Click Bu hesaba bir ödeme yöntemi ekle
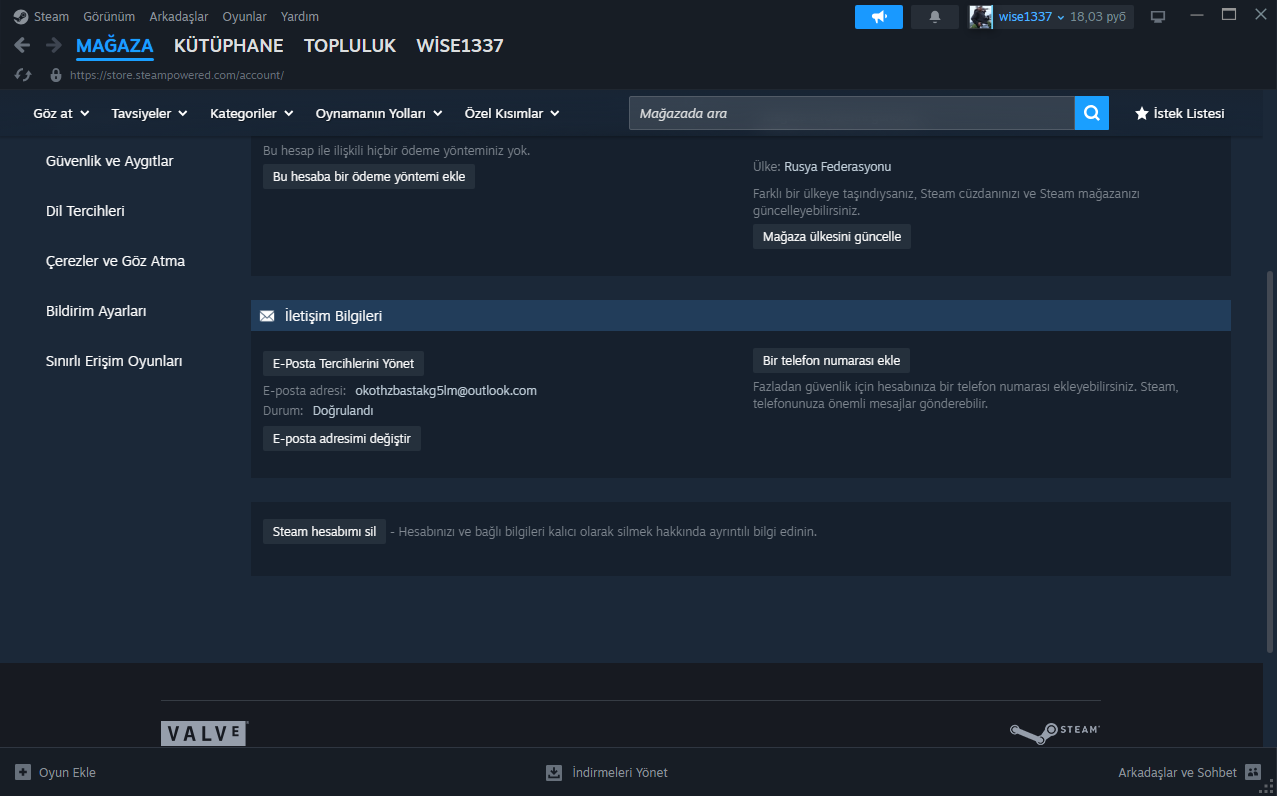The image size is (1277, 796). pyautogui.click(x=369, y=176)
